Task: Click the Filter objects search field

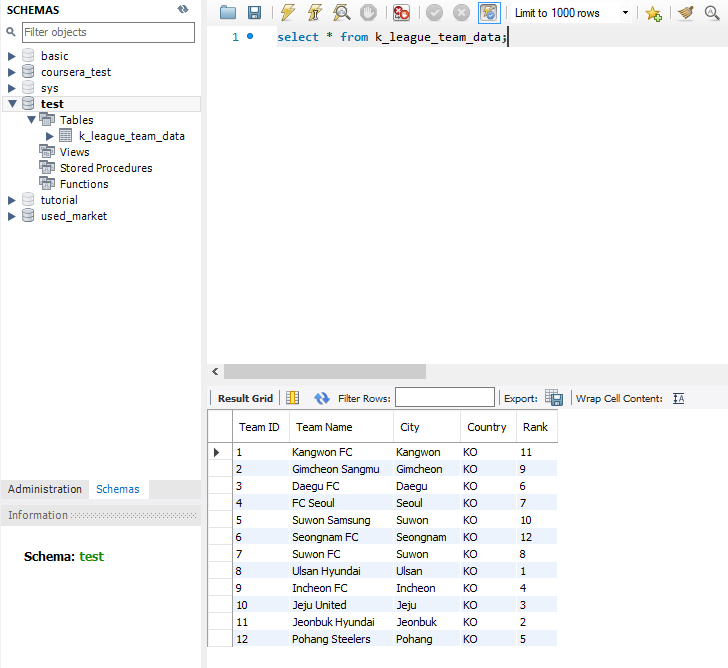Action: tap(108, 32)
